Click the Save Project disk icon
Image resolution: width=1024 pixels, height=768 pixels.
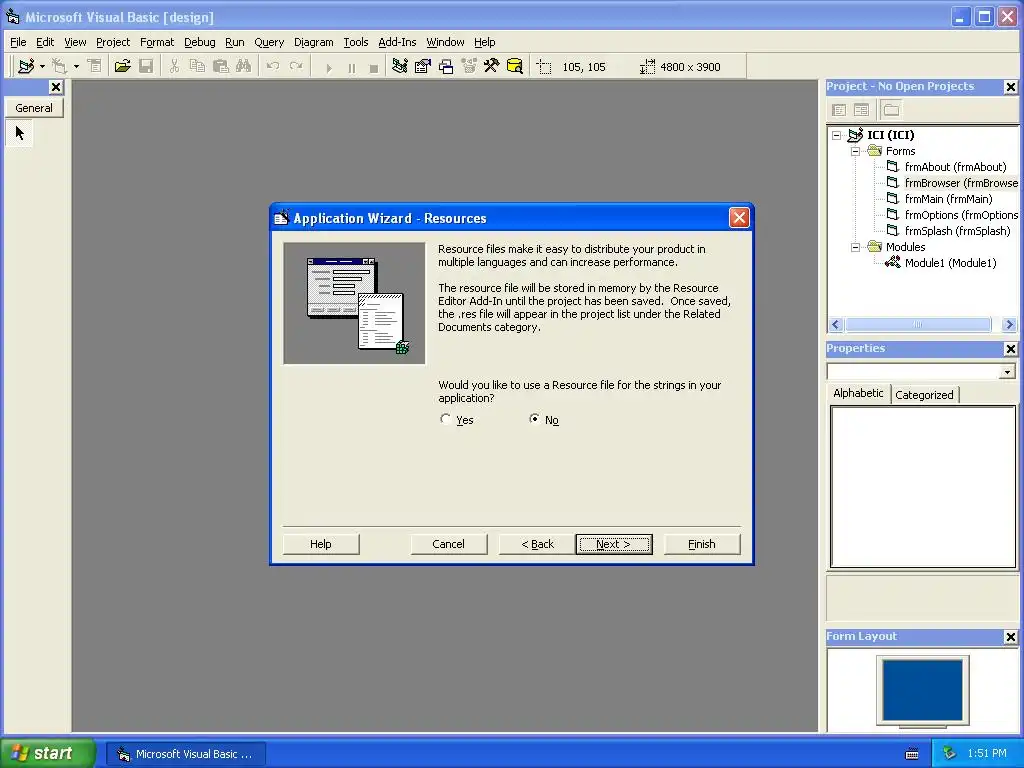[146, 66]
